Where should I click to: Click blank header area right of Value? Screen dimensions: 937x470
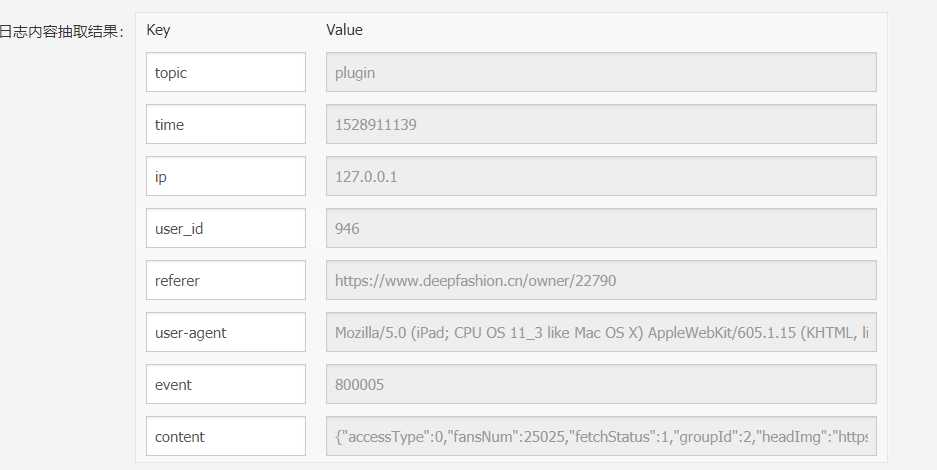coord(620,30)
